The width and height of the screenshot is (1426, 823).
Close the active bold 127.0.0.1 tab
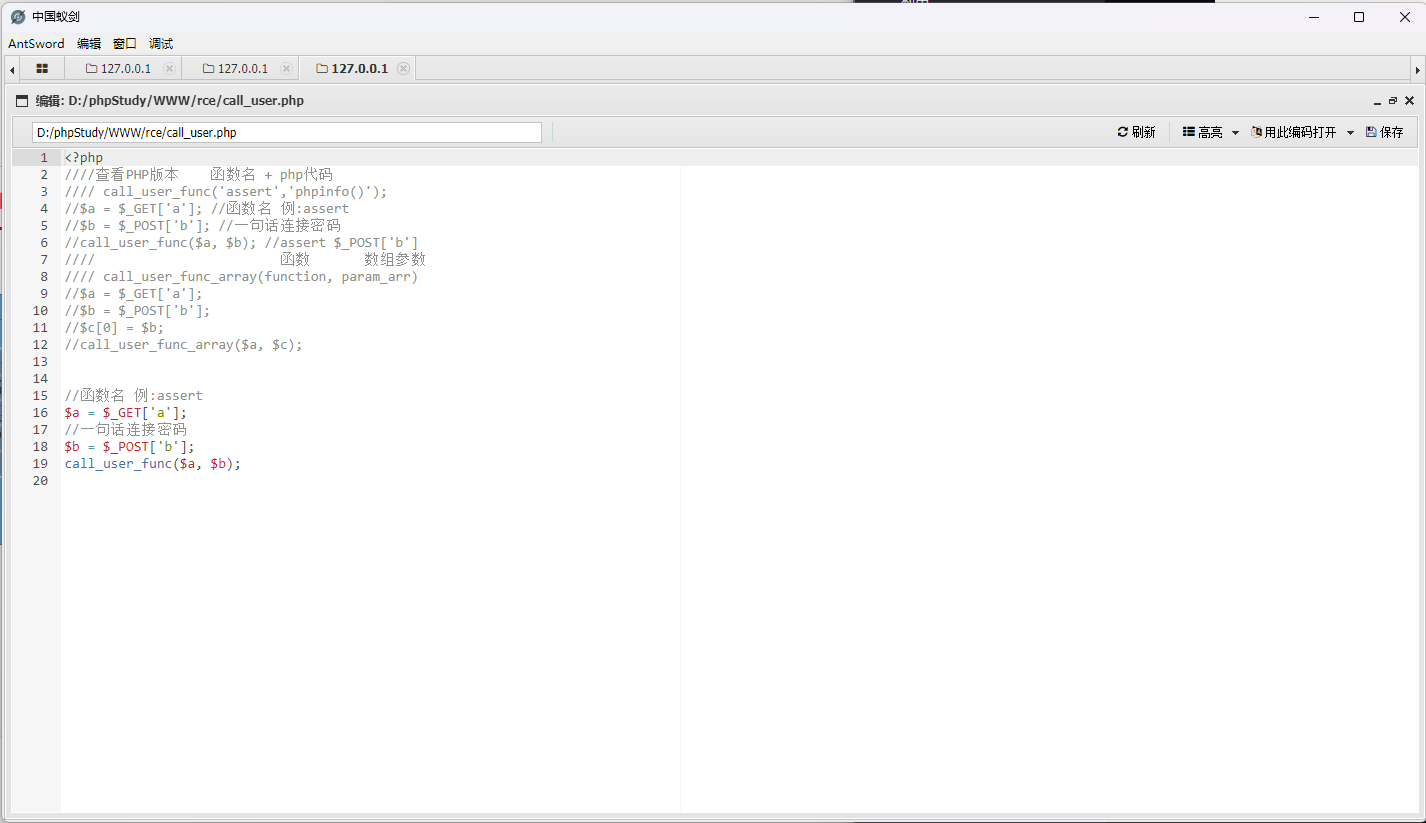403,69
